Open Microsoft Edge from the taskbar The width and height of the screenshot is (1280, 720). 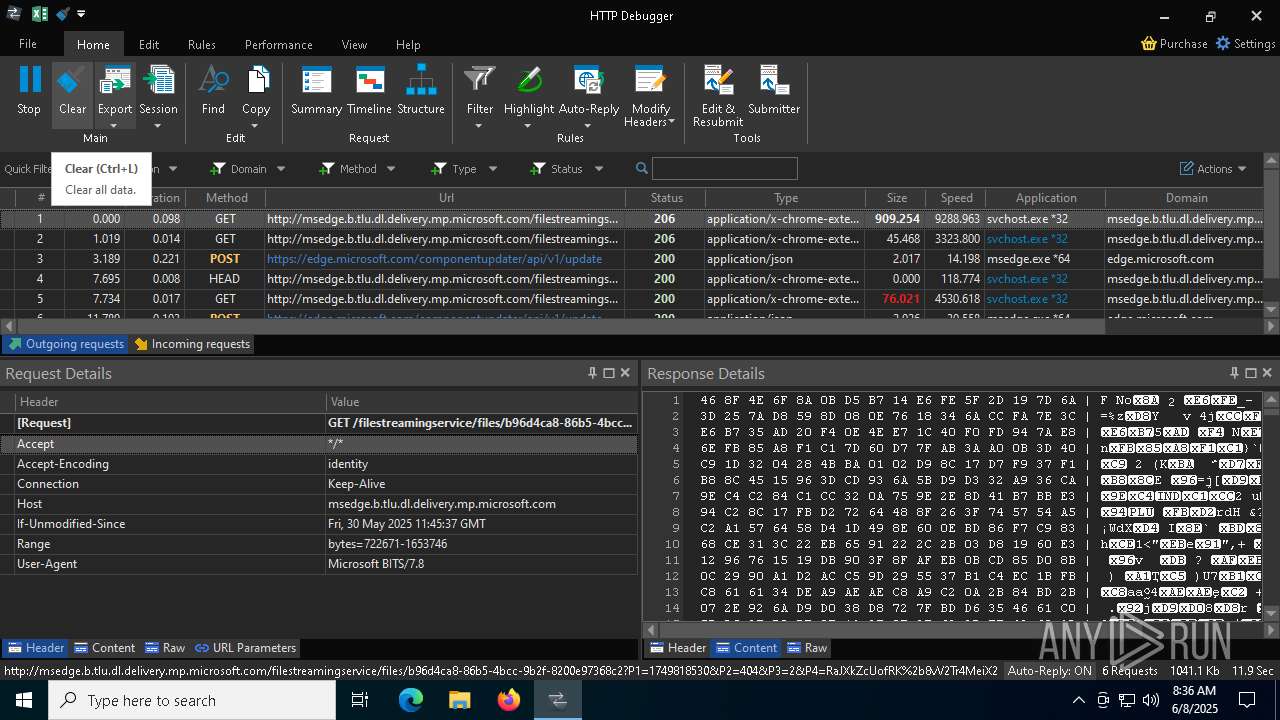pyautogui.click(x=411, y=700)
